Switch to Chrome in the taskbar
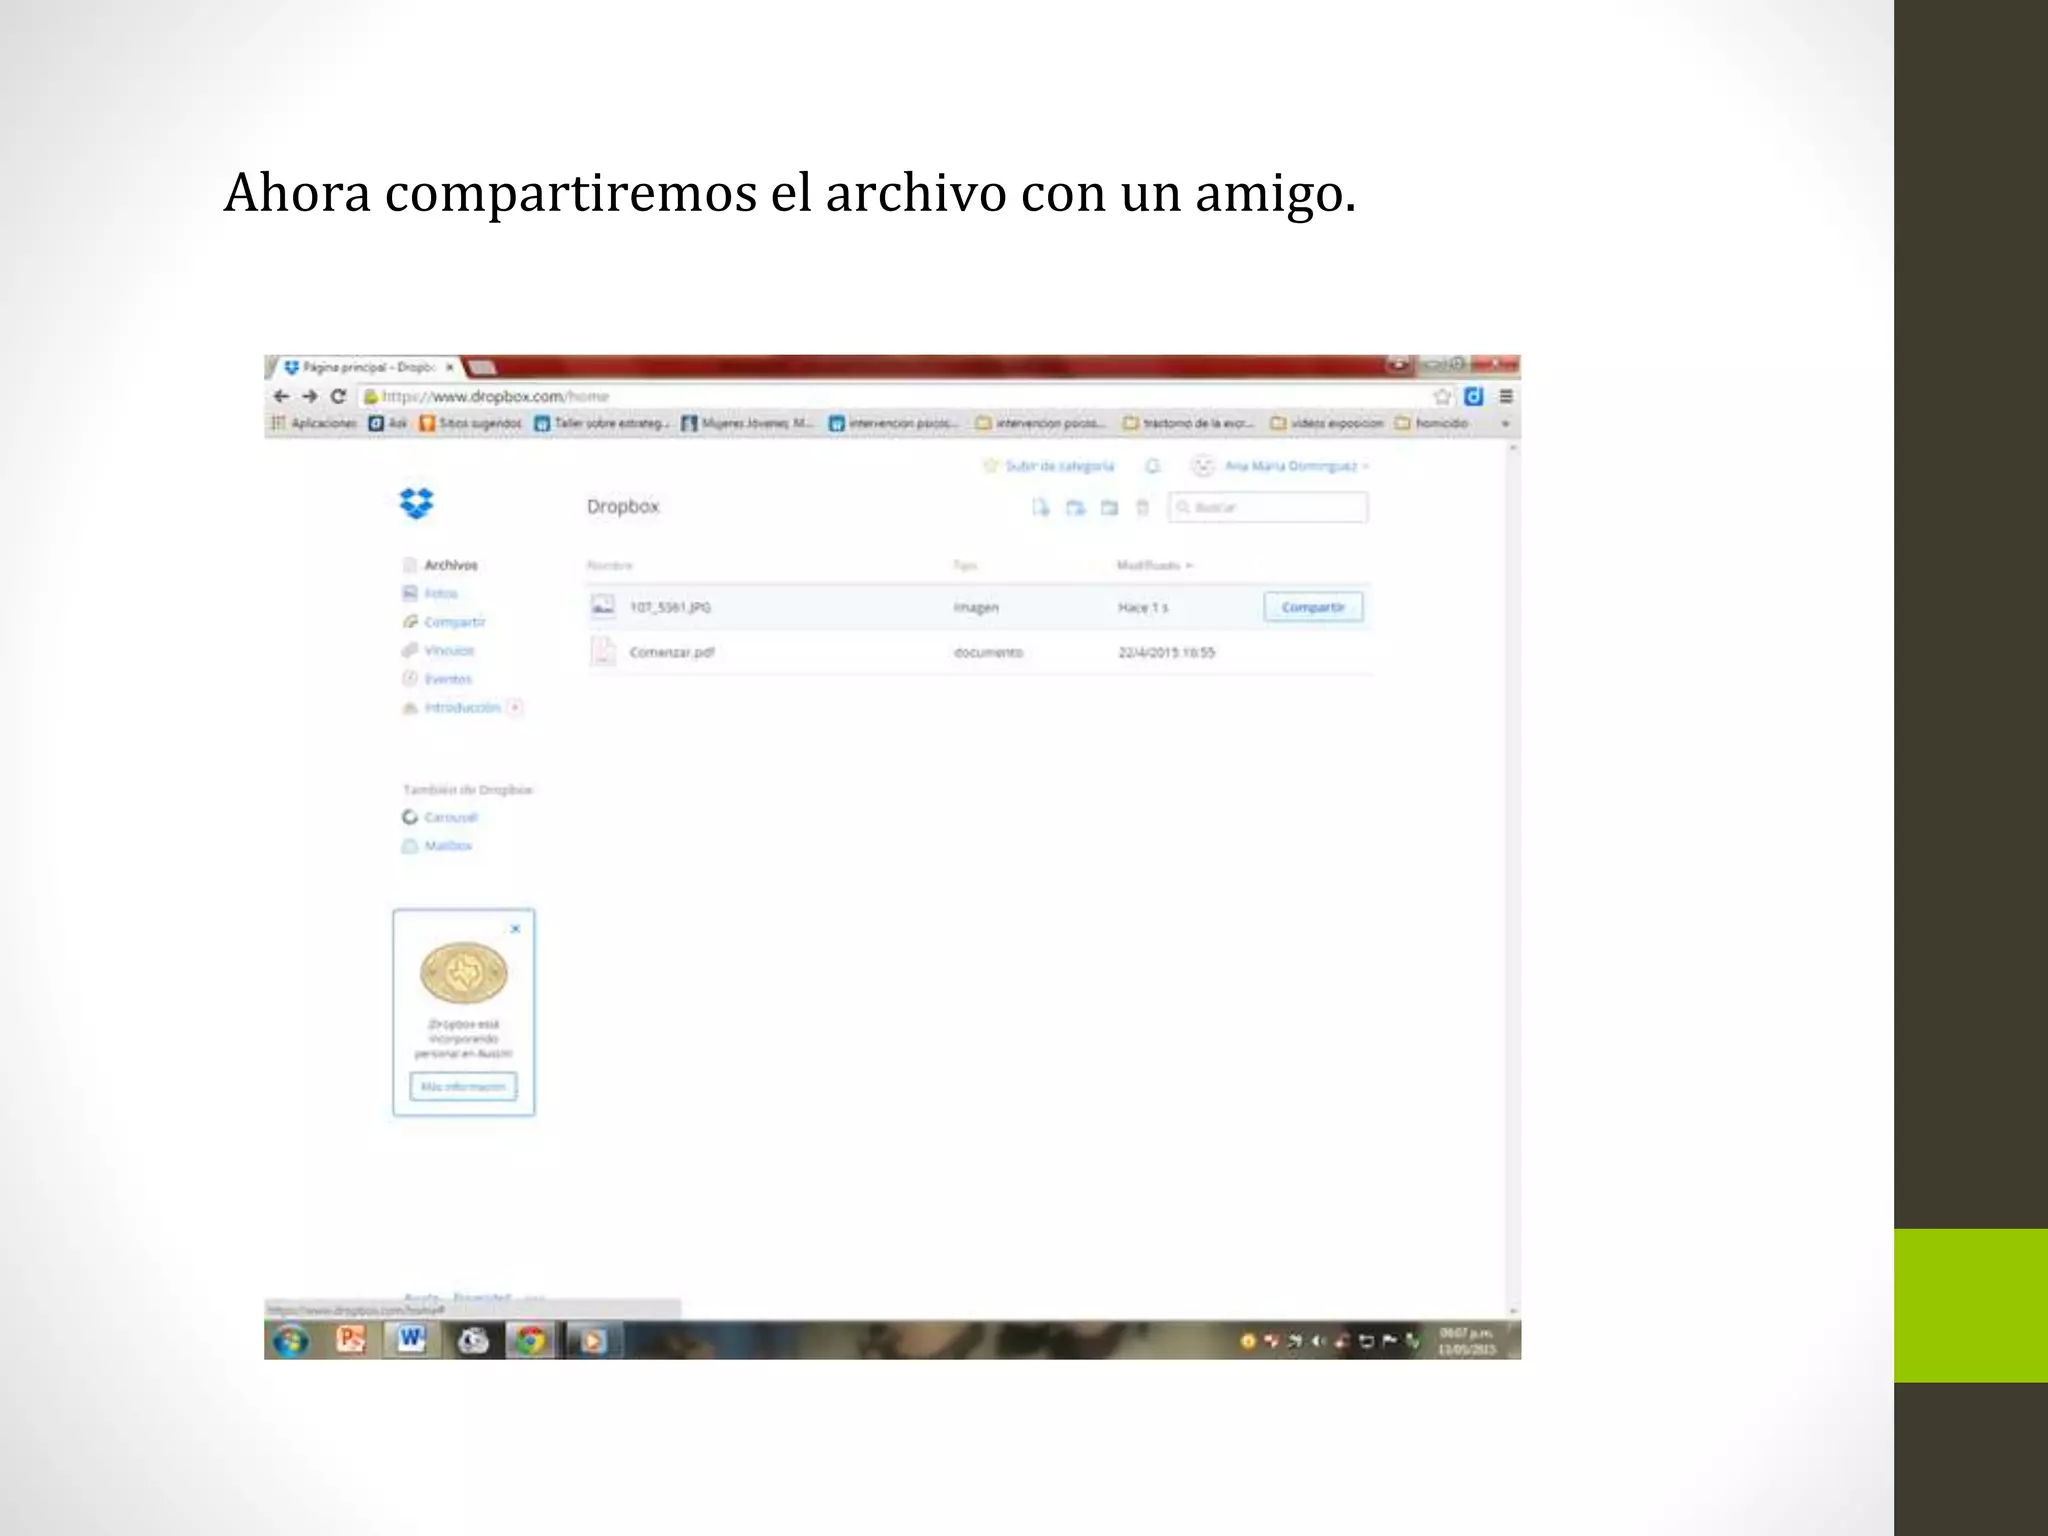Viewport: 2048px width, 1536px height. tap(531, 1340)
